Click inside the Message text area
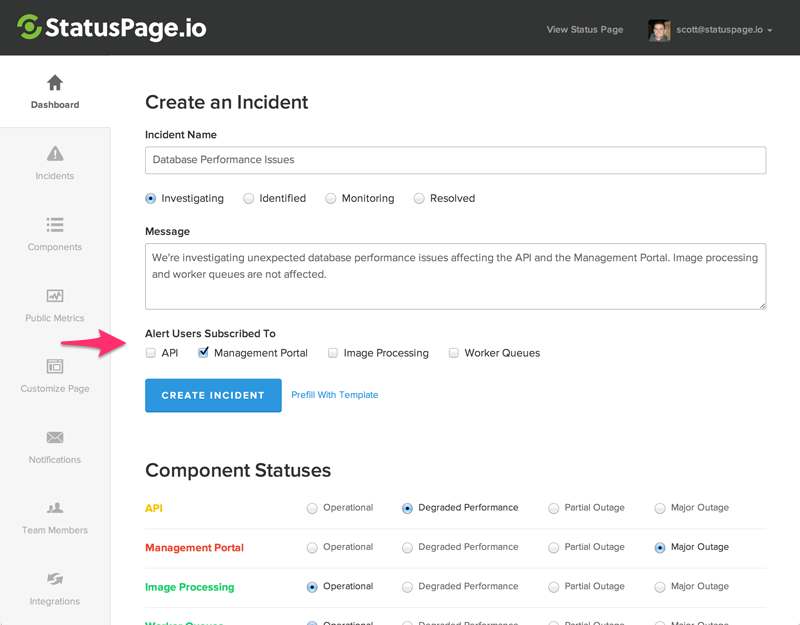The height and width of the screenshot is (625, 800). (x=455, y=277)
